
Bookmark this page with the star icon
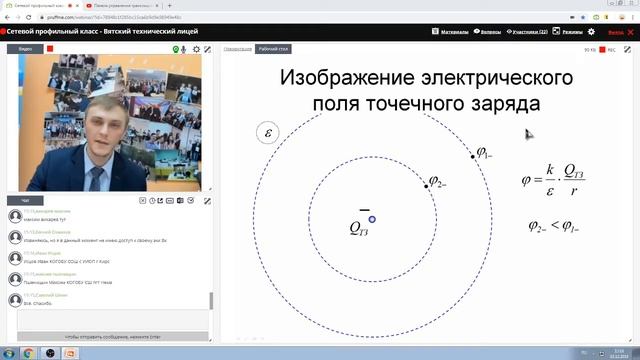(x=583, y=17)
